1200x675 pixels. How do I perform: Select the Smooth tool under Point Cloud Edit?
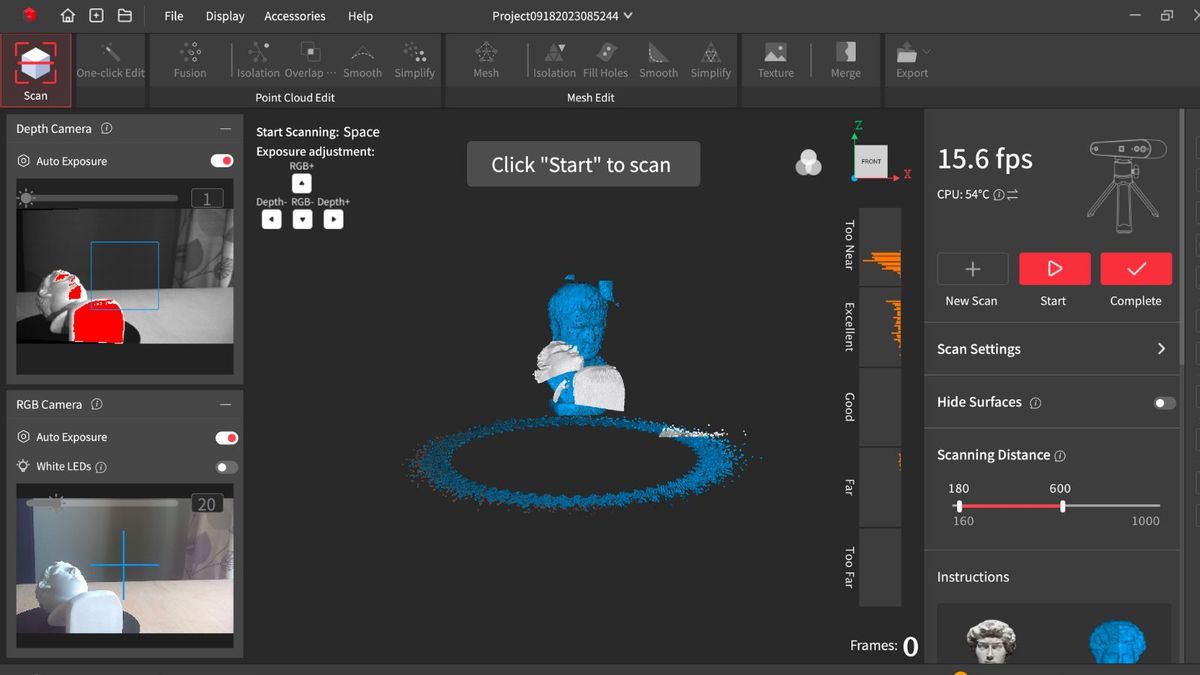(362, 58)
